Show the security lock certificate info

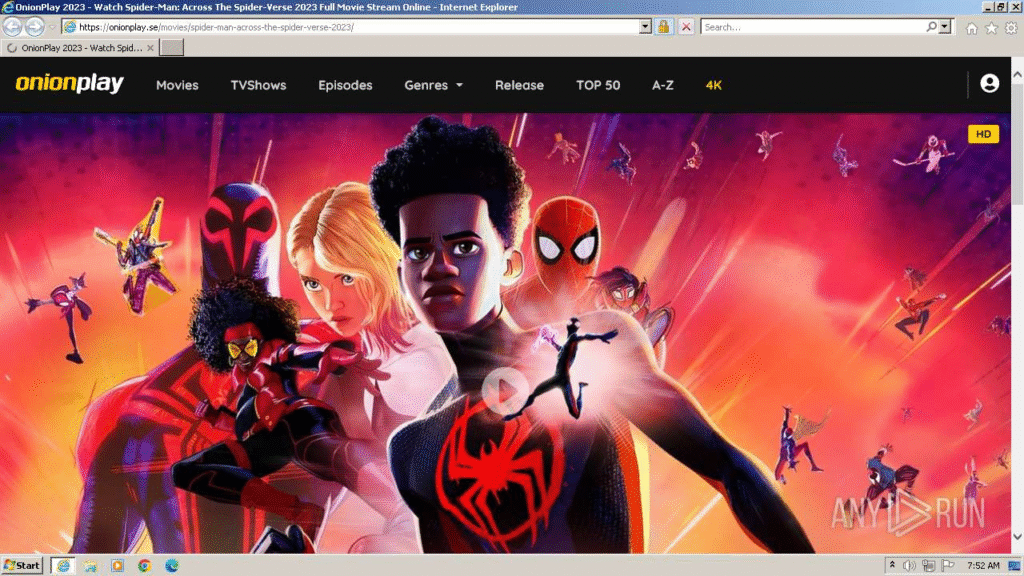tap(664, 27)
